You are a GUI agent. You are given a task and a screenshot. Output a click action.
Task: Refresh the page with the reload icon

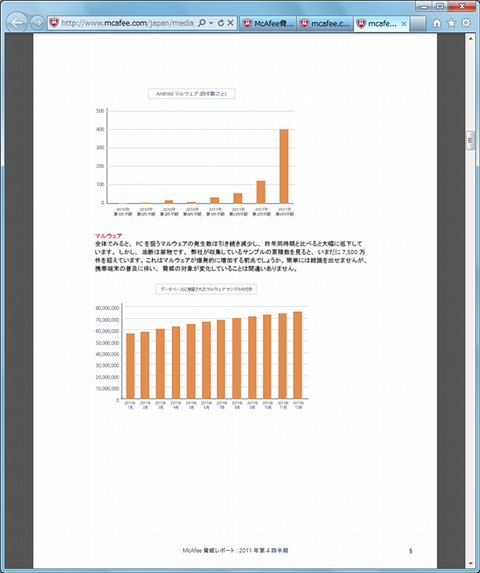221,23
